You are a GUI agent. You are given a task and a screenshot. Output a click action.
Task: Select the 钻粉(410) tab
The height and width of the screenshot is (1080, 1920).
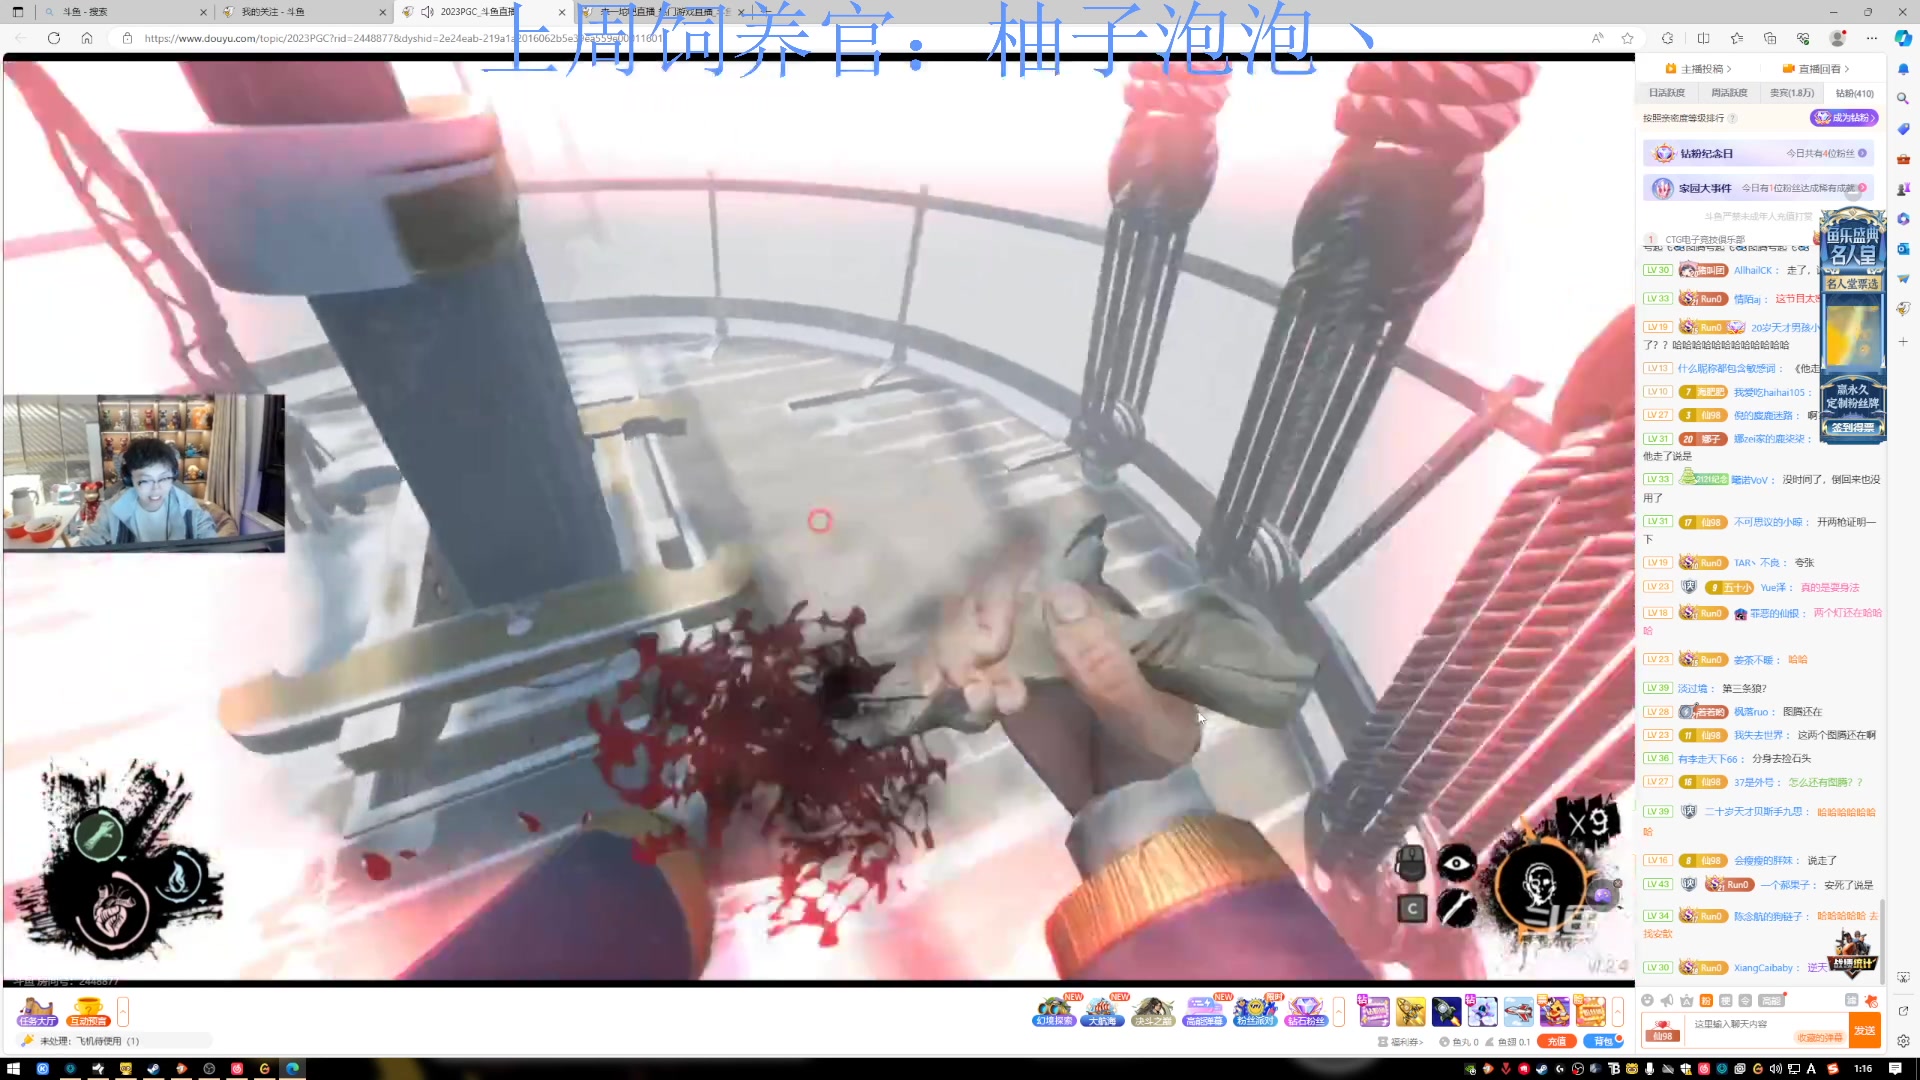pyautogui.click(x=1855, y=93)
